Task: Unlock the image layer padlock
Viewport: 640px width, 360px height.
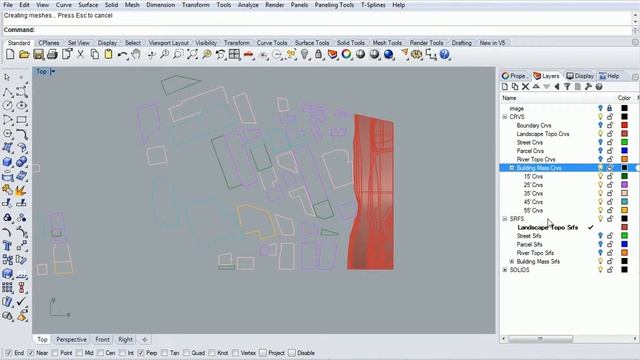Action: pyautogui.click(x=610, y=109)
